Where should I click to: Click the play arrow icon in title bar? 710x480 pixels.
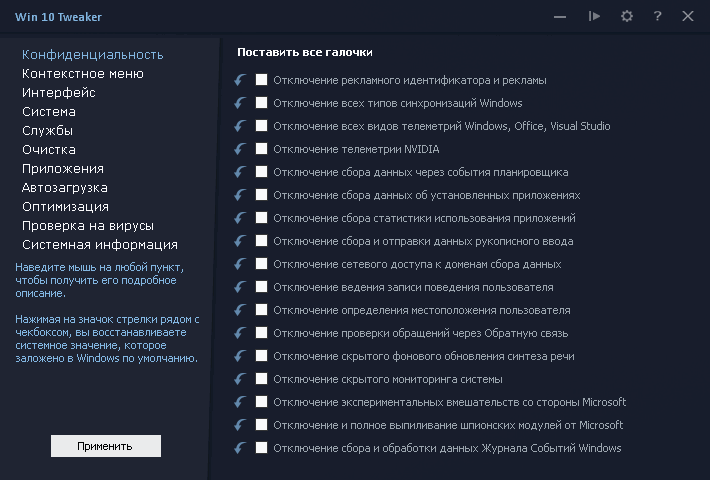pyautogui.click(x=594, y=16)
